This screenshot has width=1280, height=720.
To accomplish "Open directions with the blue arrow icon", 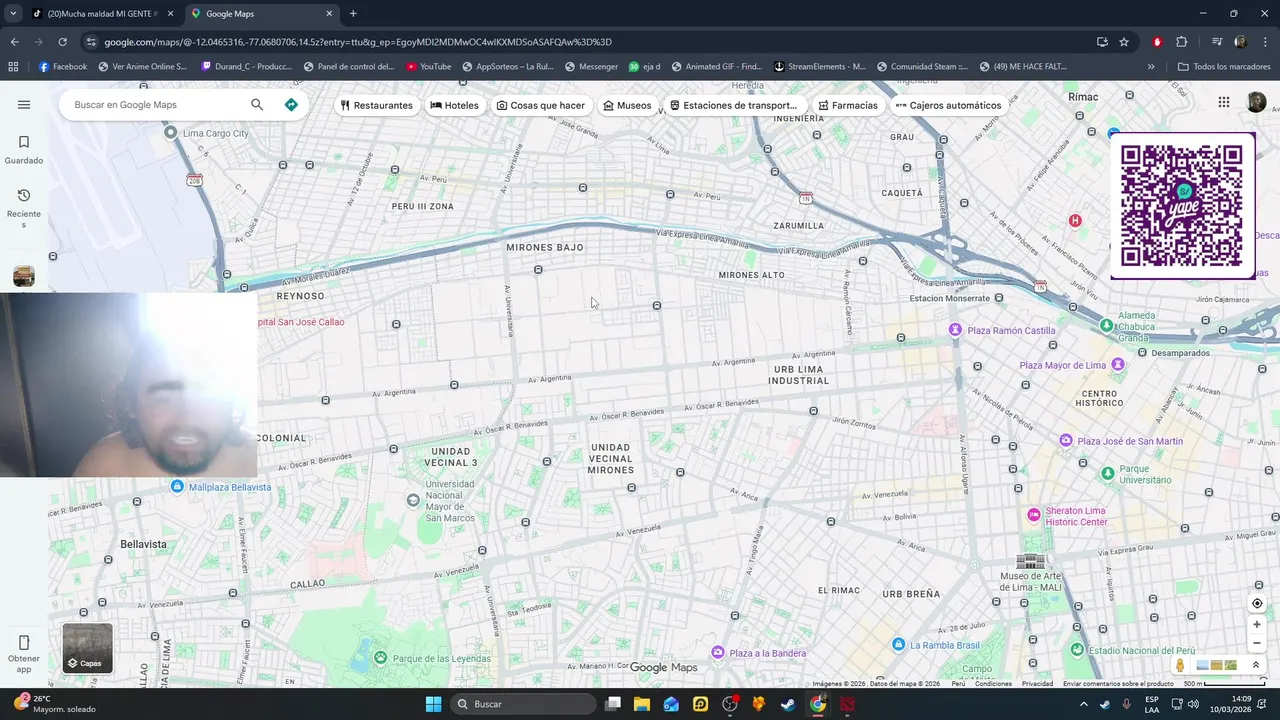I will click(x=291, y=104).
